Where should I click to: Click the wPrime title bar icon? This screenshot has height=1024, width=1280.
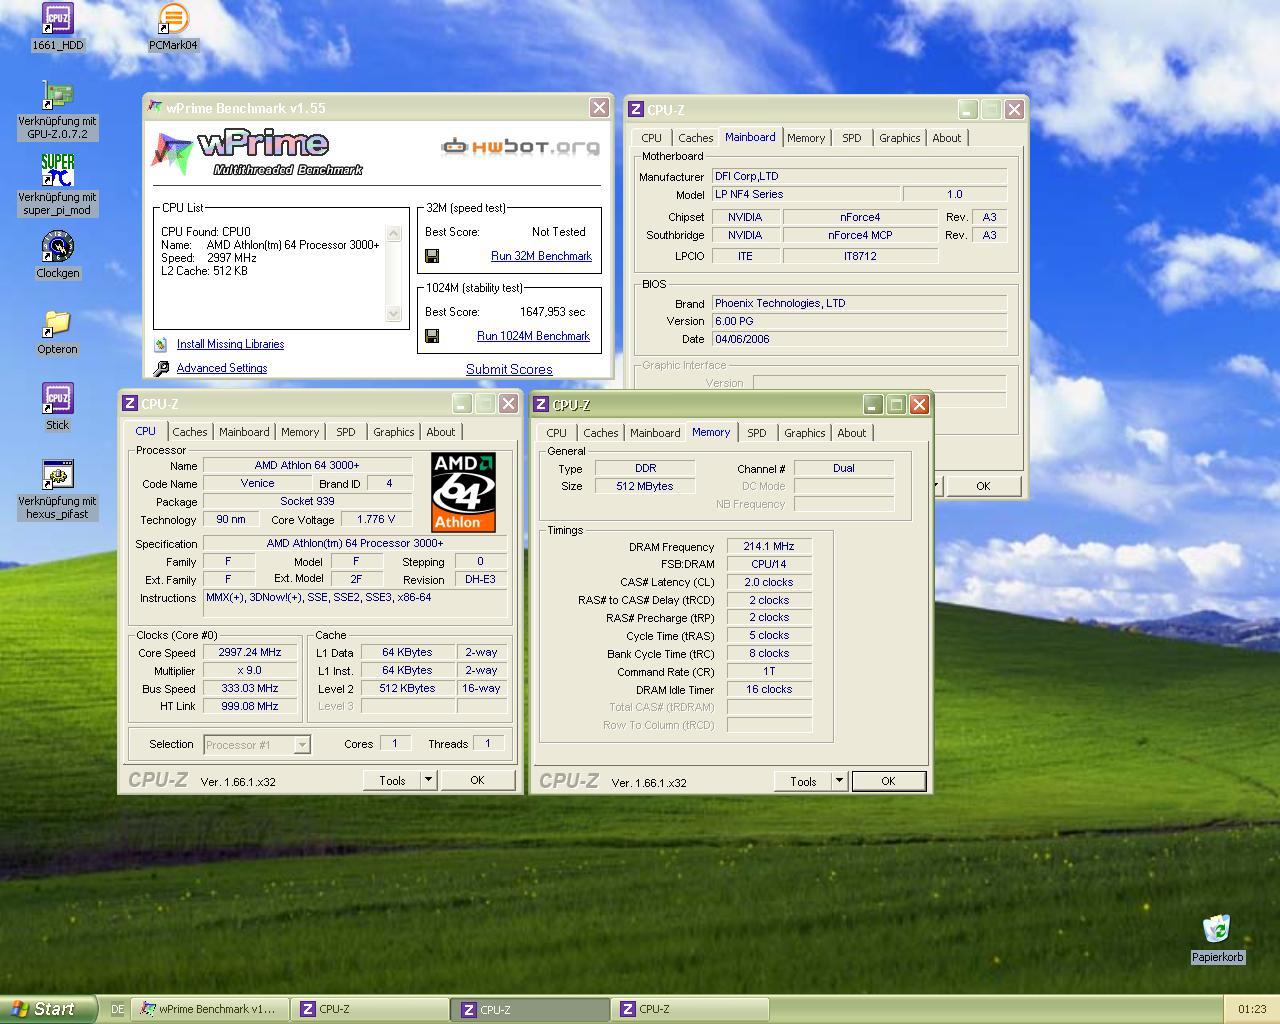click(154, 107)
